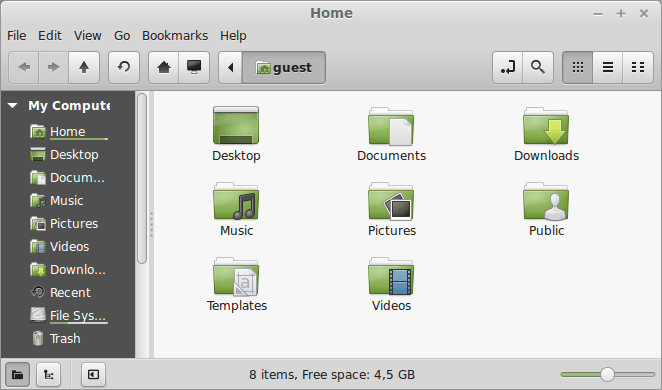This screenshot has width=662, height=390.
Task: Select the Videos folder icon
Action: click(391, 276)
